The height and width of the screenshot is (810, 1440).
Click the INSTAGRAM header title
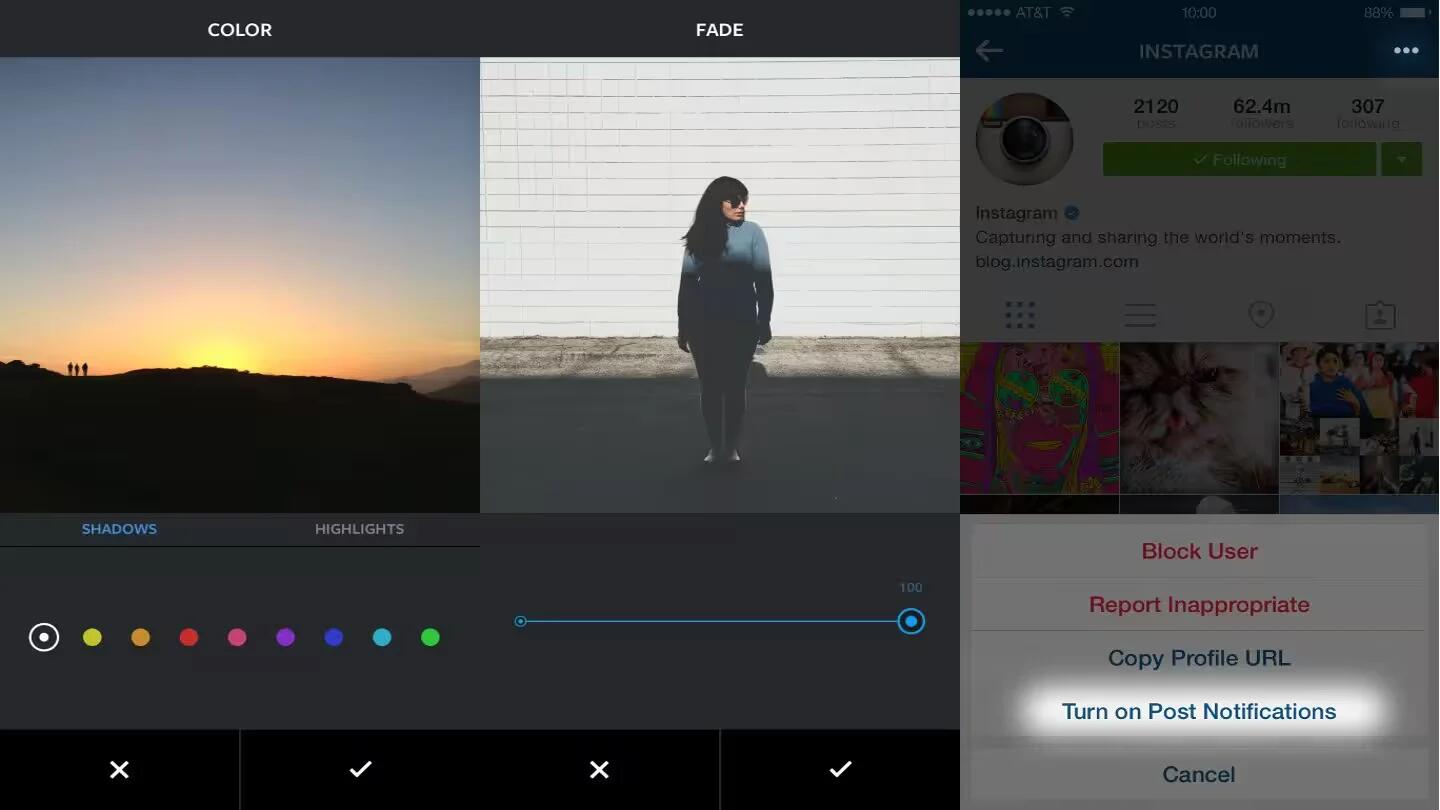[1198, 51]
